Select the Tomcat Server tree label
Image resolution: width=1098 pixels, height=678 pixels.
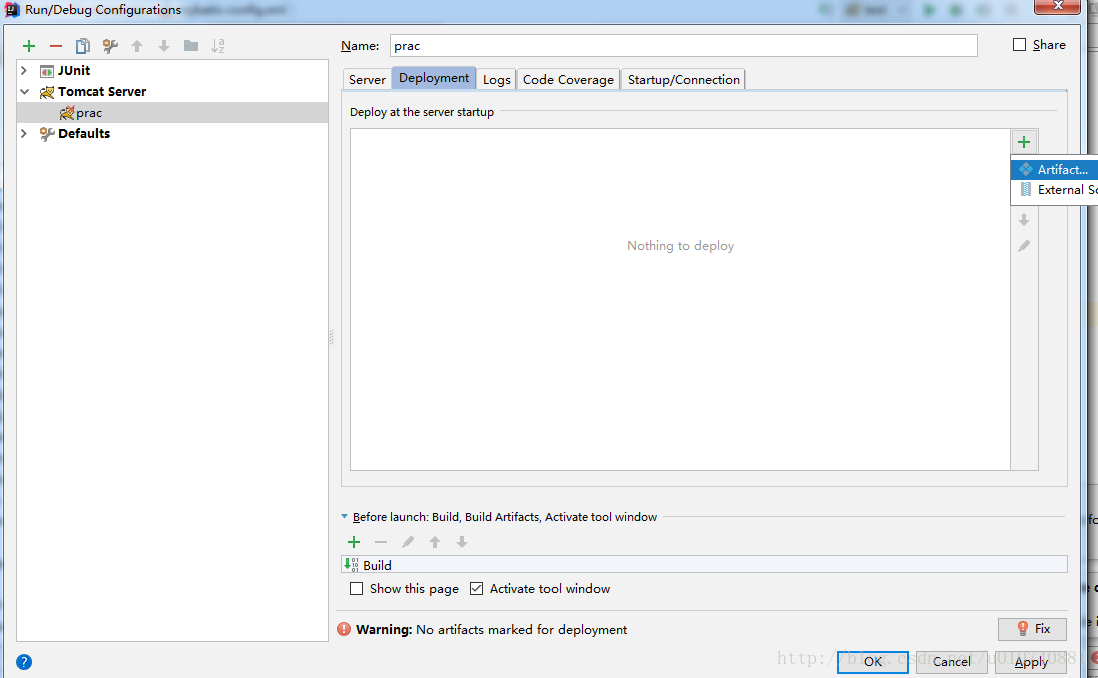(x=102, y=92)
